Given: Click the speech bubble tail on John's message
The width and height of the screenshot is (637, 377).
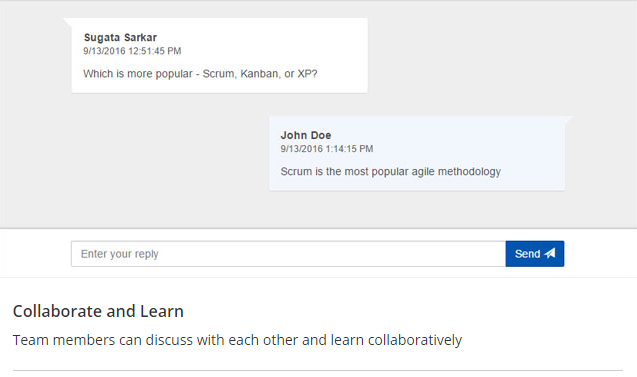Looking at the screenshot, I should tap(569, 120).
